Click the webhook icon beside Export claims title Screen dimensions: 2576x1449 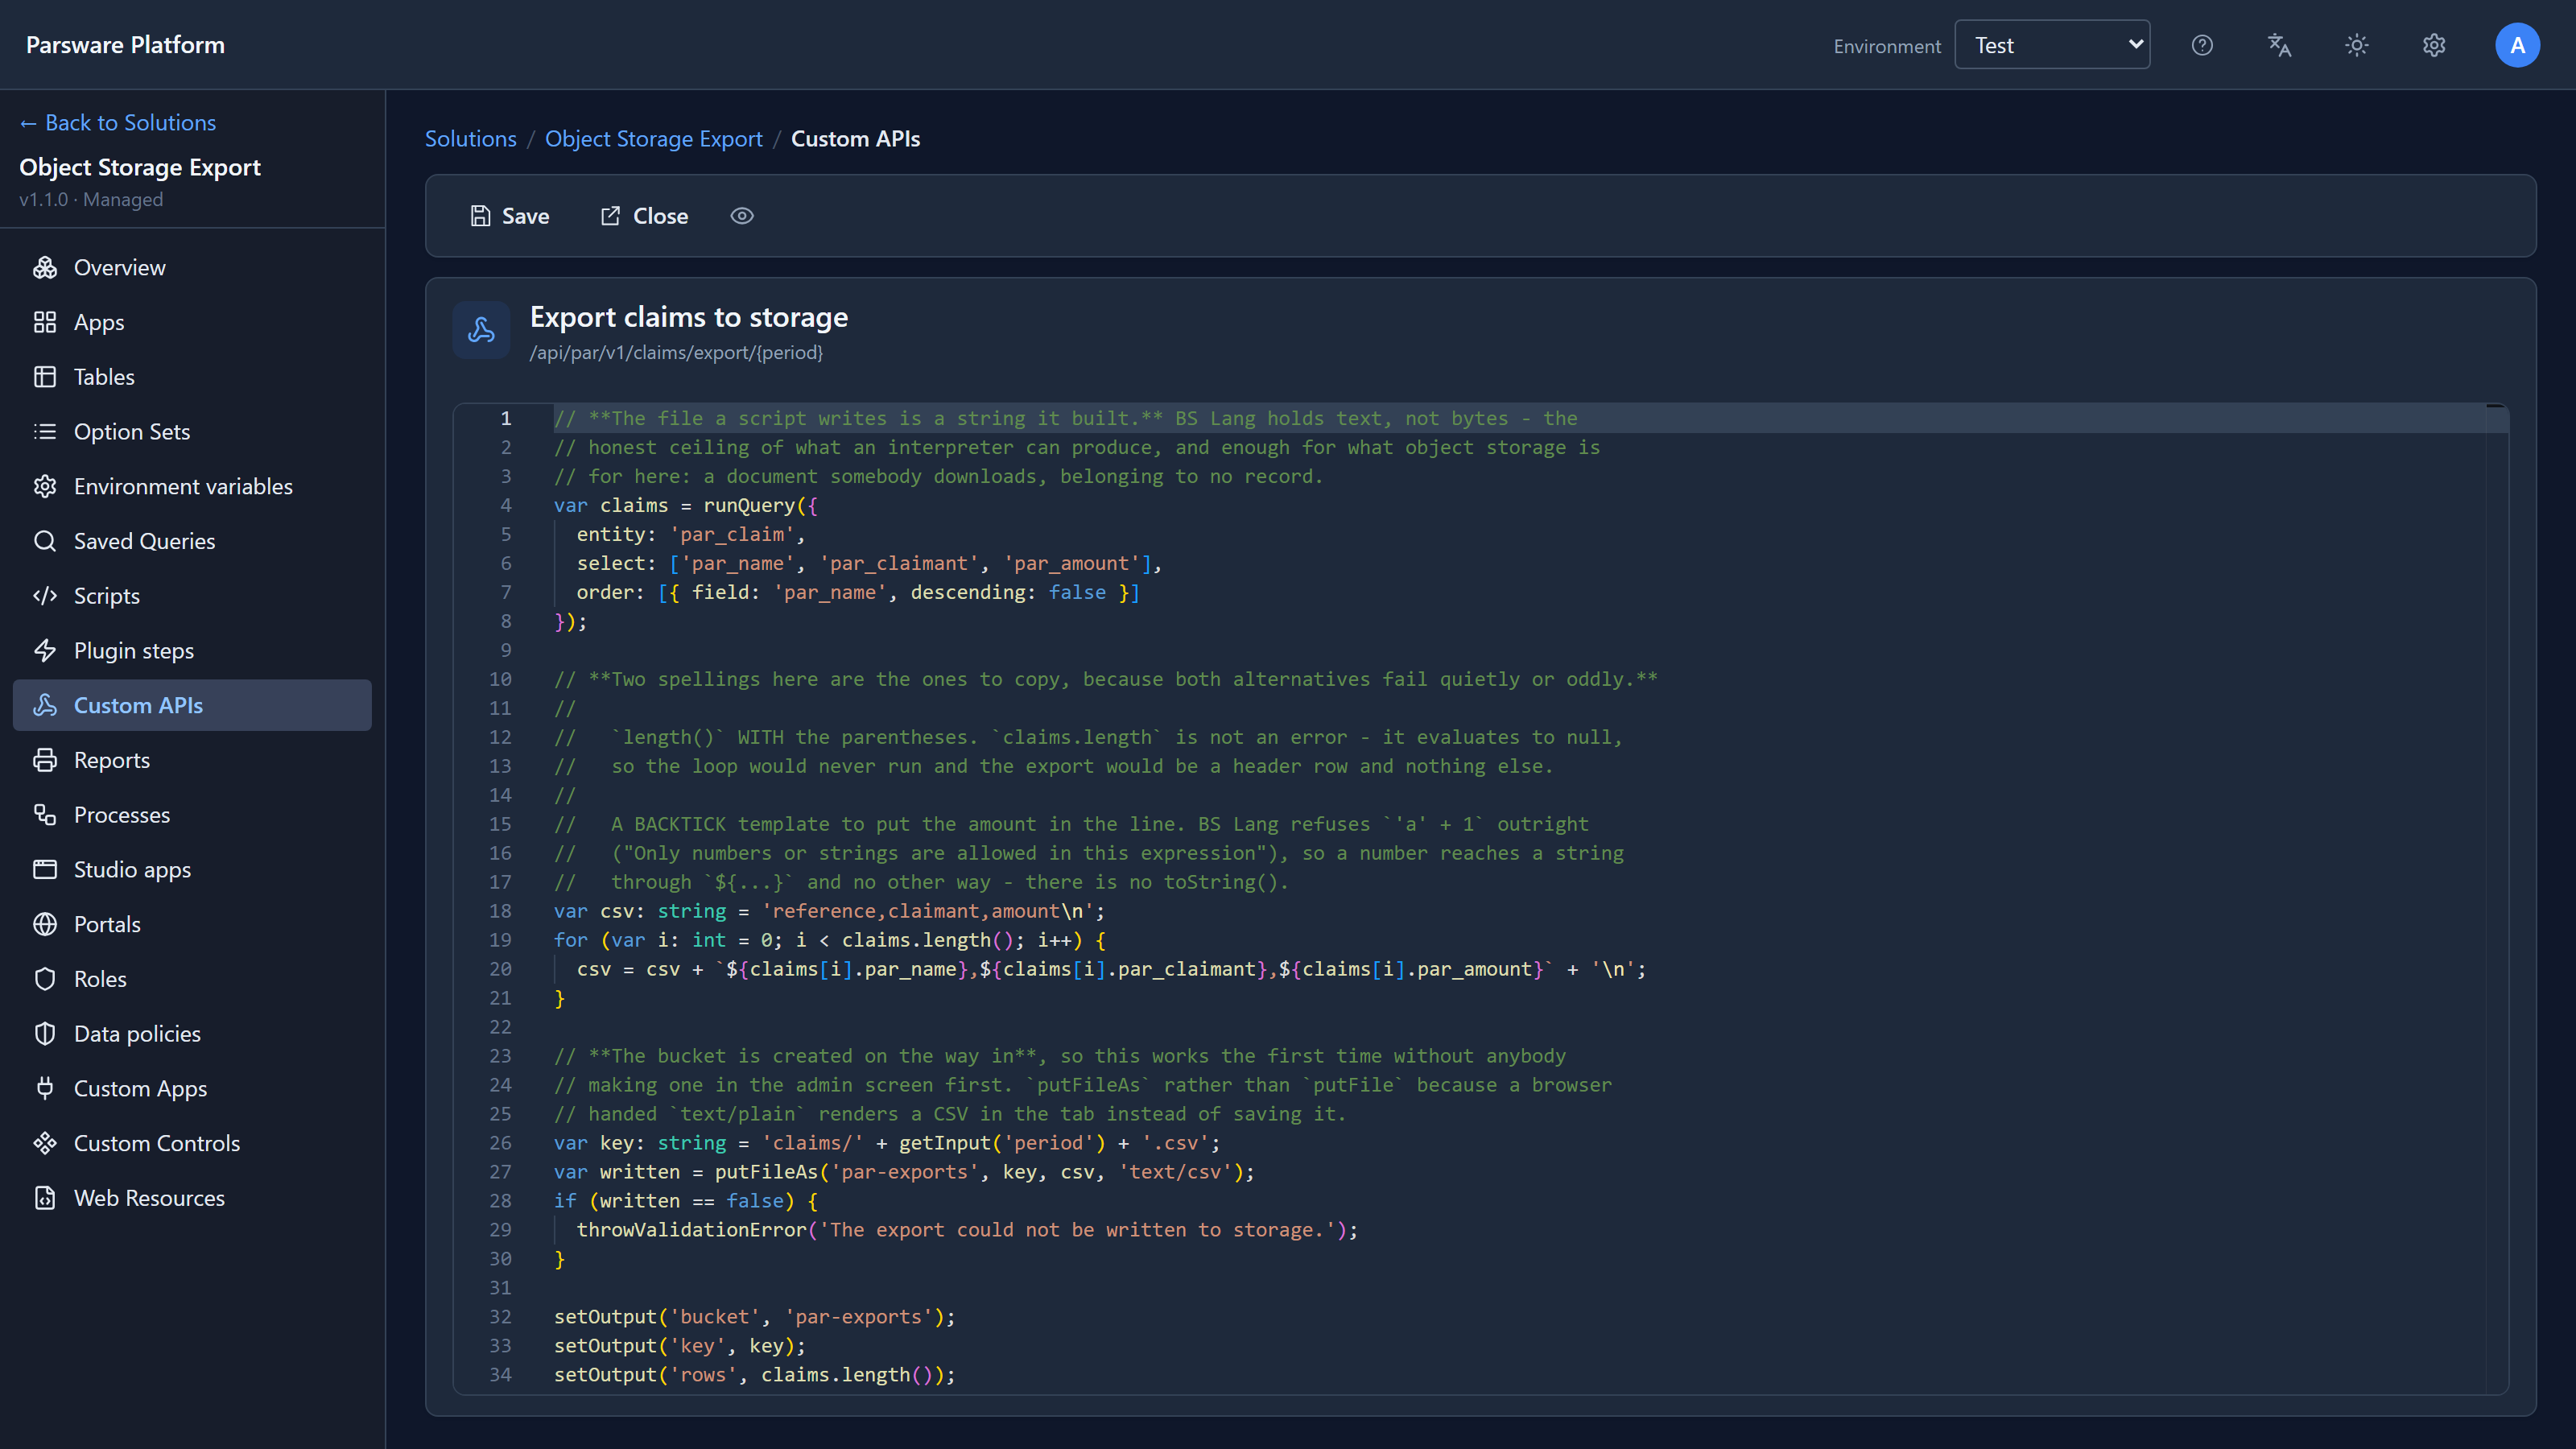pyautogui.click(x=481, y=330)
